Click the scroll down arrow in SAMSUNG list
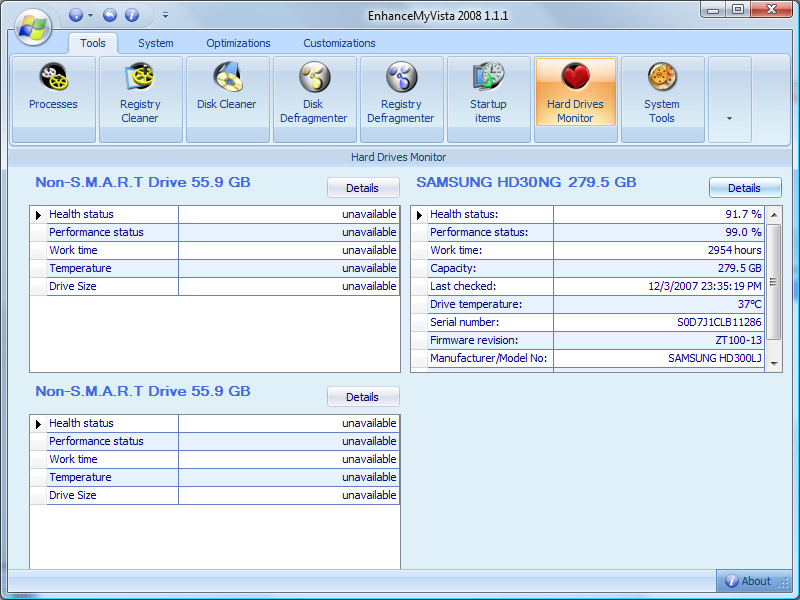The height and width of the screenshot is (600, 800). pos(774,363)
